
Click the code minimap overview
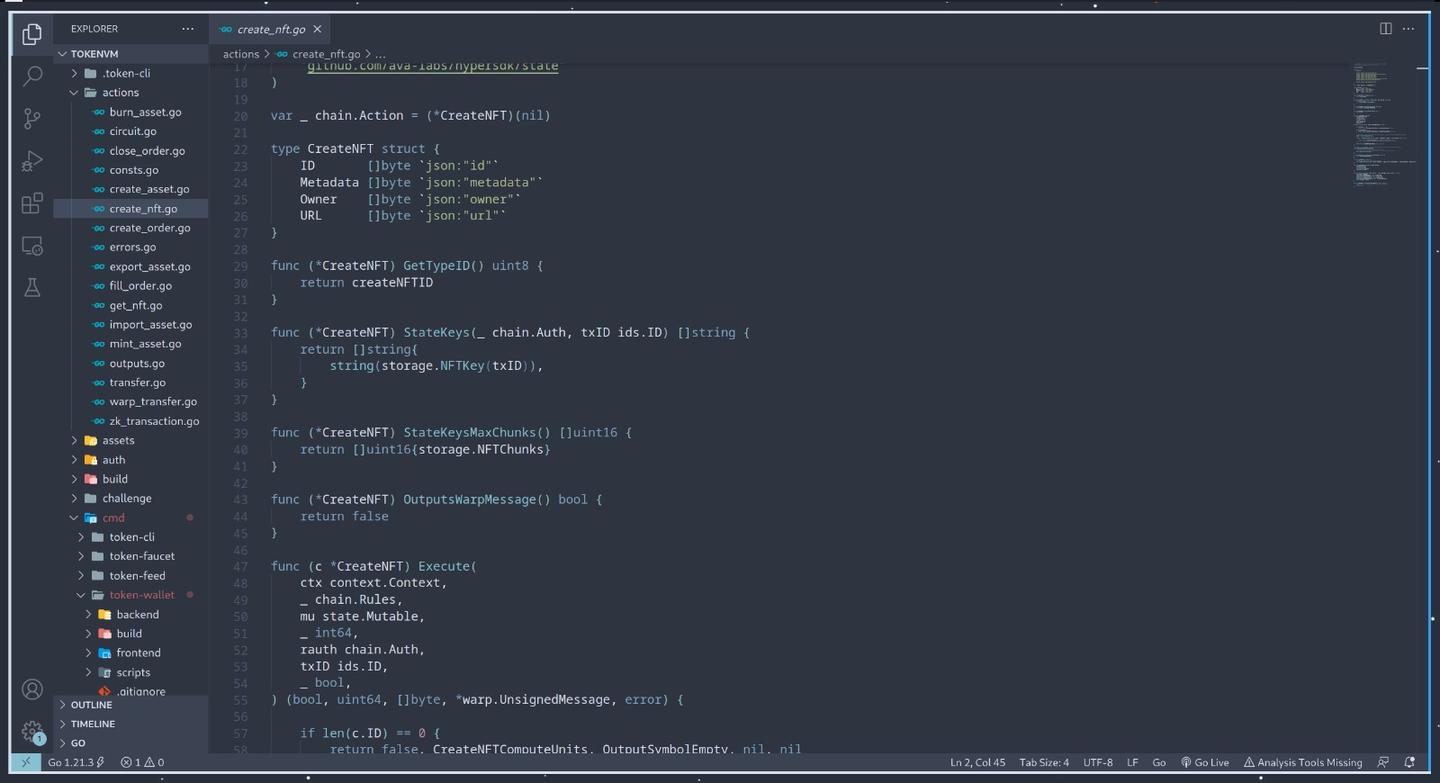point(1383,125)
